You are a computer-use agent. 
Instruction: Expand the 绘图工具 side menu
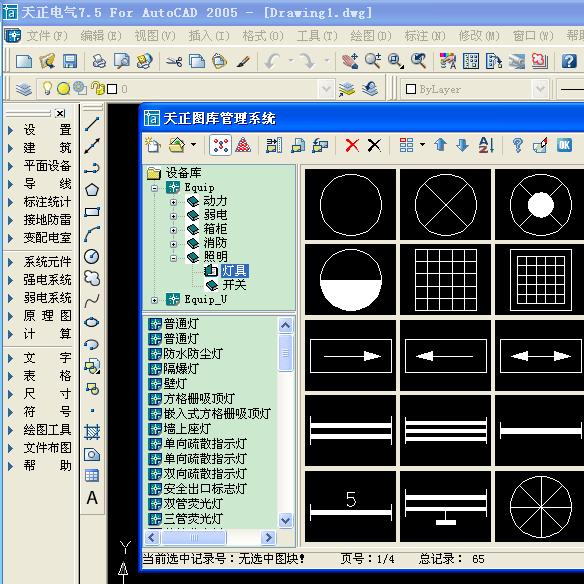coord(47,429)
